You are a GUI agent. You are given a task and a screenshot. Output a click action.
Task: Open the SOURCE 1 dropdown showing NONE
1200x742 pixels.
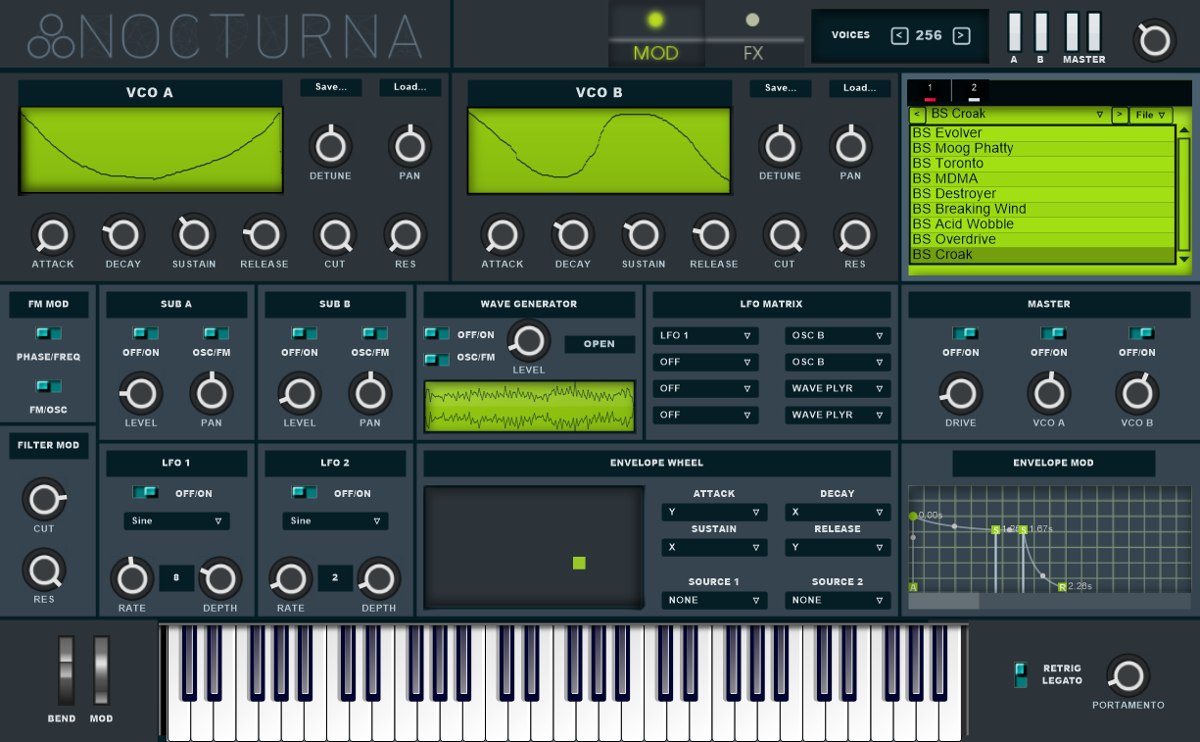pyautogui.click(x=713, y=600)
